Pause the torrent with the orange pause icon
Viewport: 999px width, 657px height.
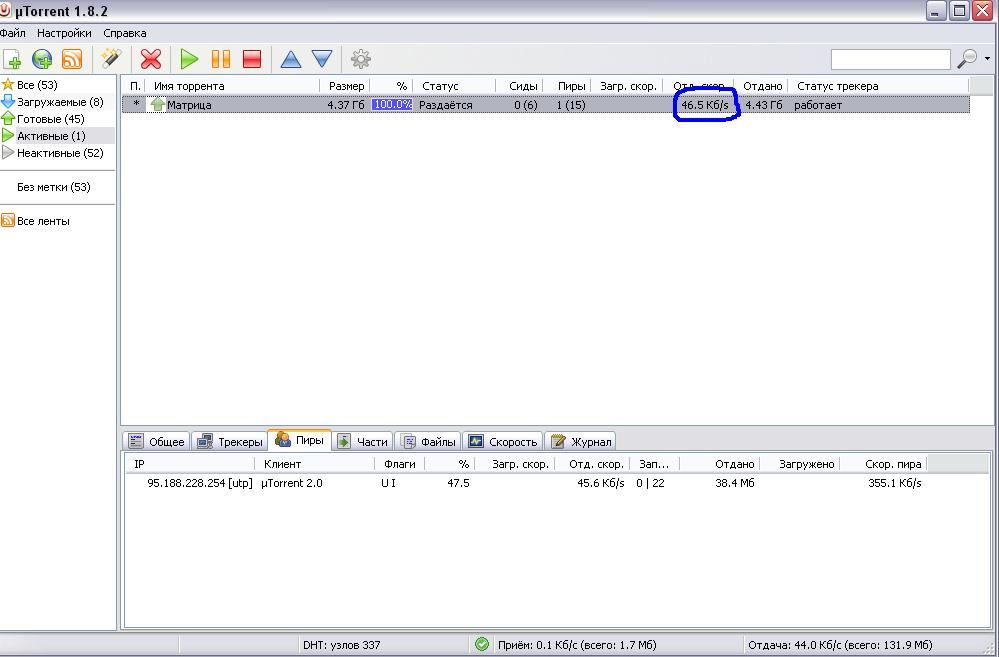220,60
